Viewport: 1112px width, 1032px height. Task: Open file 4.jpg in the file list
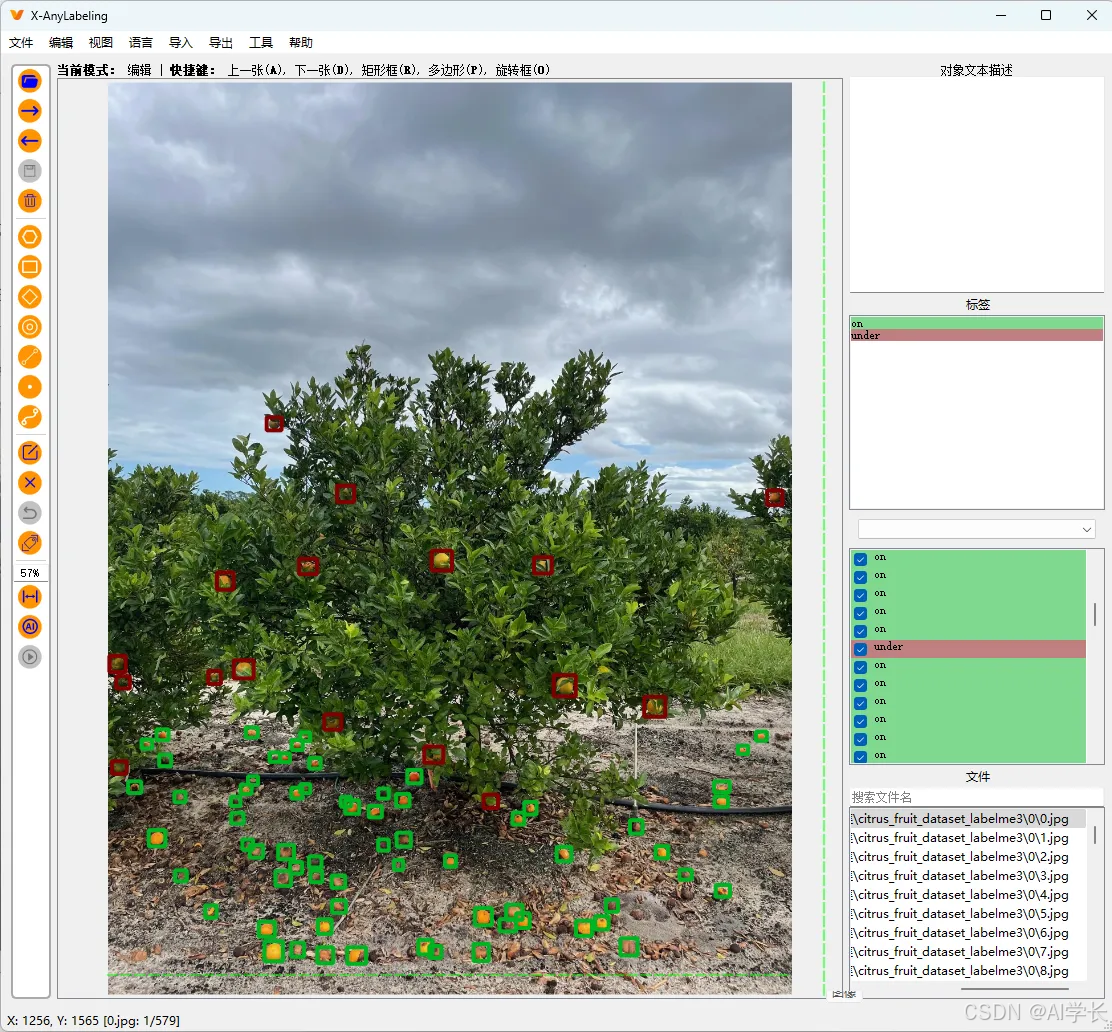pyautogui.click(x=967, y=895)
